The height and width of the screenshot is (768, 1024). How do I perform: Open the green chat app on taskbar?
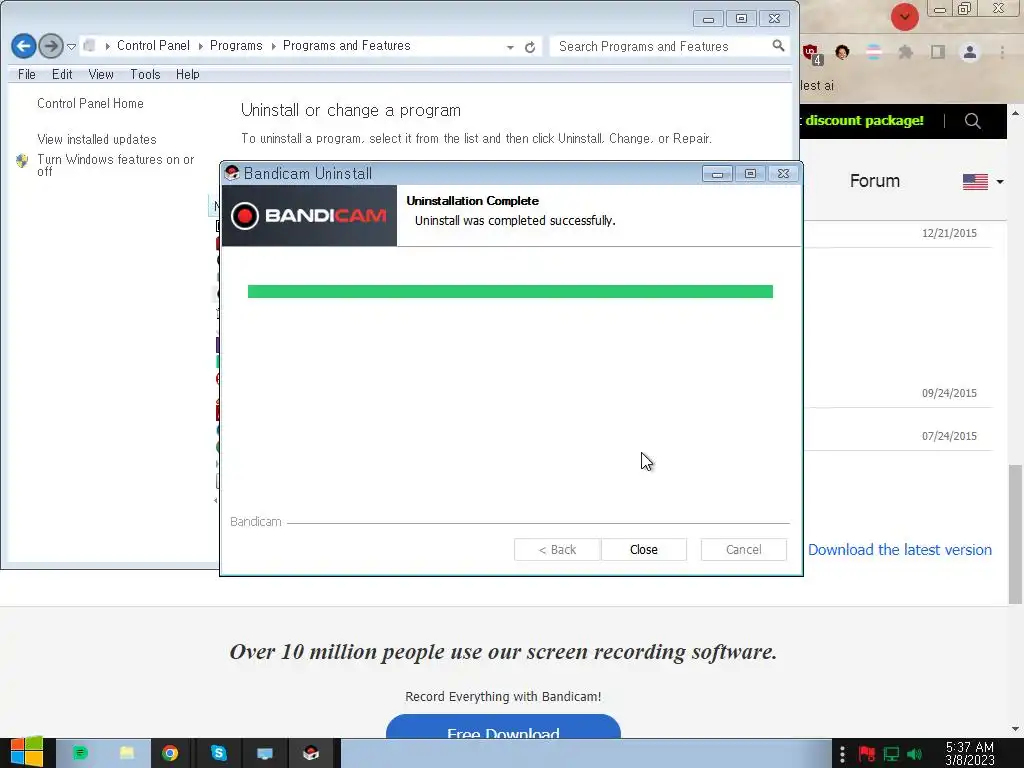[x=80, y=753]
